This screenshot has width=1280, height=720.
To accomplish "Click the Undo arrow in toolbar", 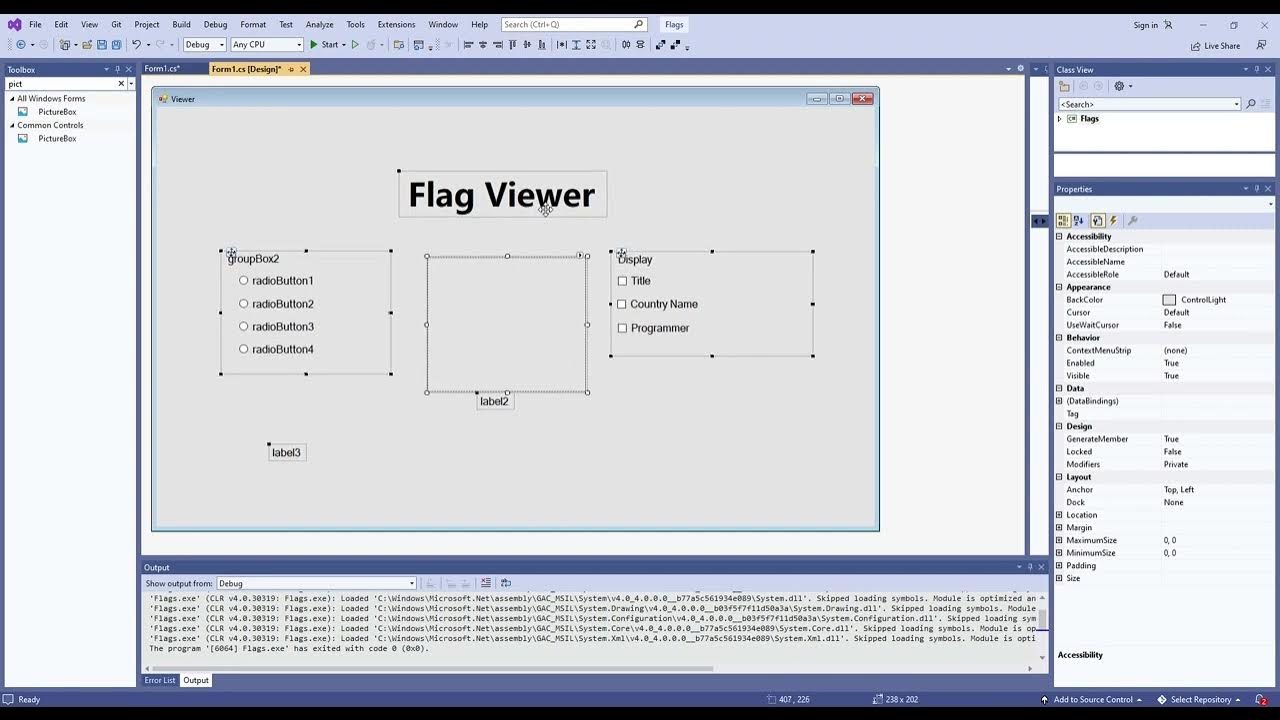I will (x=137, y=44).
